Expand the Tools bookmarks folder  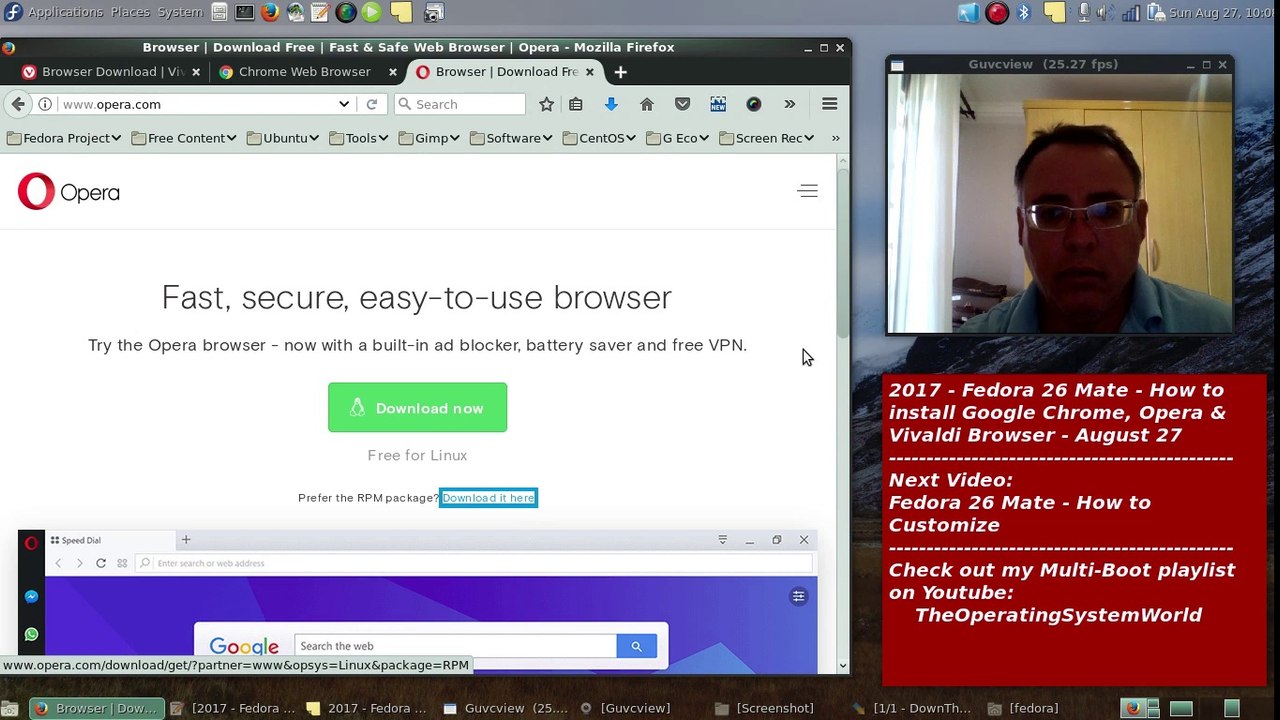point(359,138)
